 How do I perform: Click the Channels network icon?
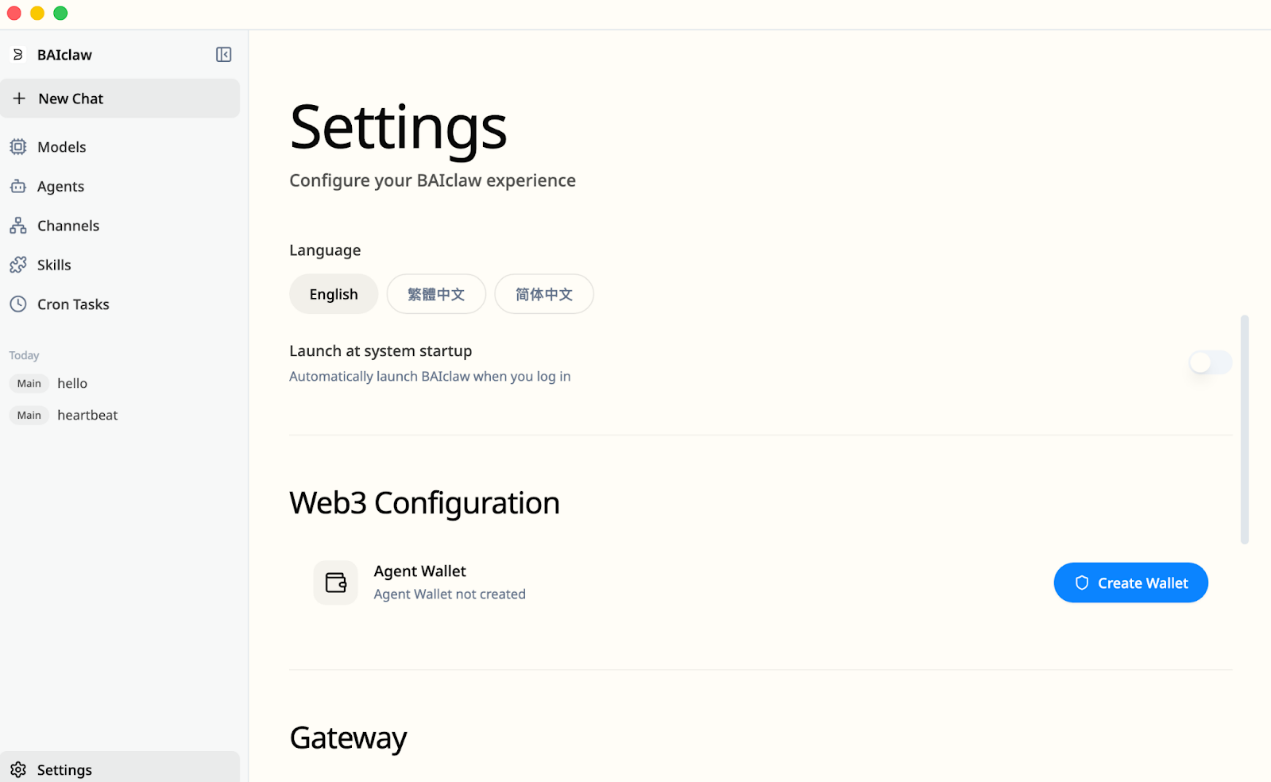[18, 226]
